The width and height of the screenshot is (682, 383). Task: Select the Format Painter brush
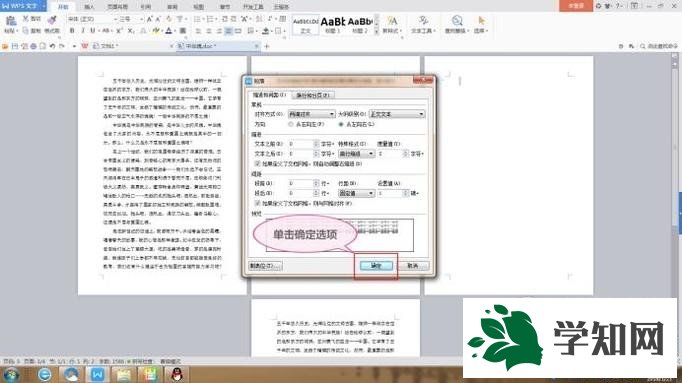pos(52,20)
